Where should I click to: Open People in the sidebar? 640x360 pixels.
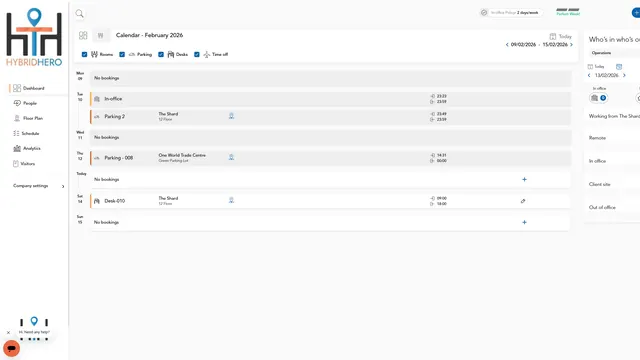click(x=30, y=103)
